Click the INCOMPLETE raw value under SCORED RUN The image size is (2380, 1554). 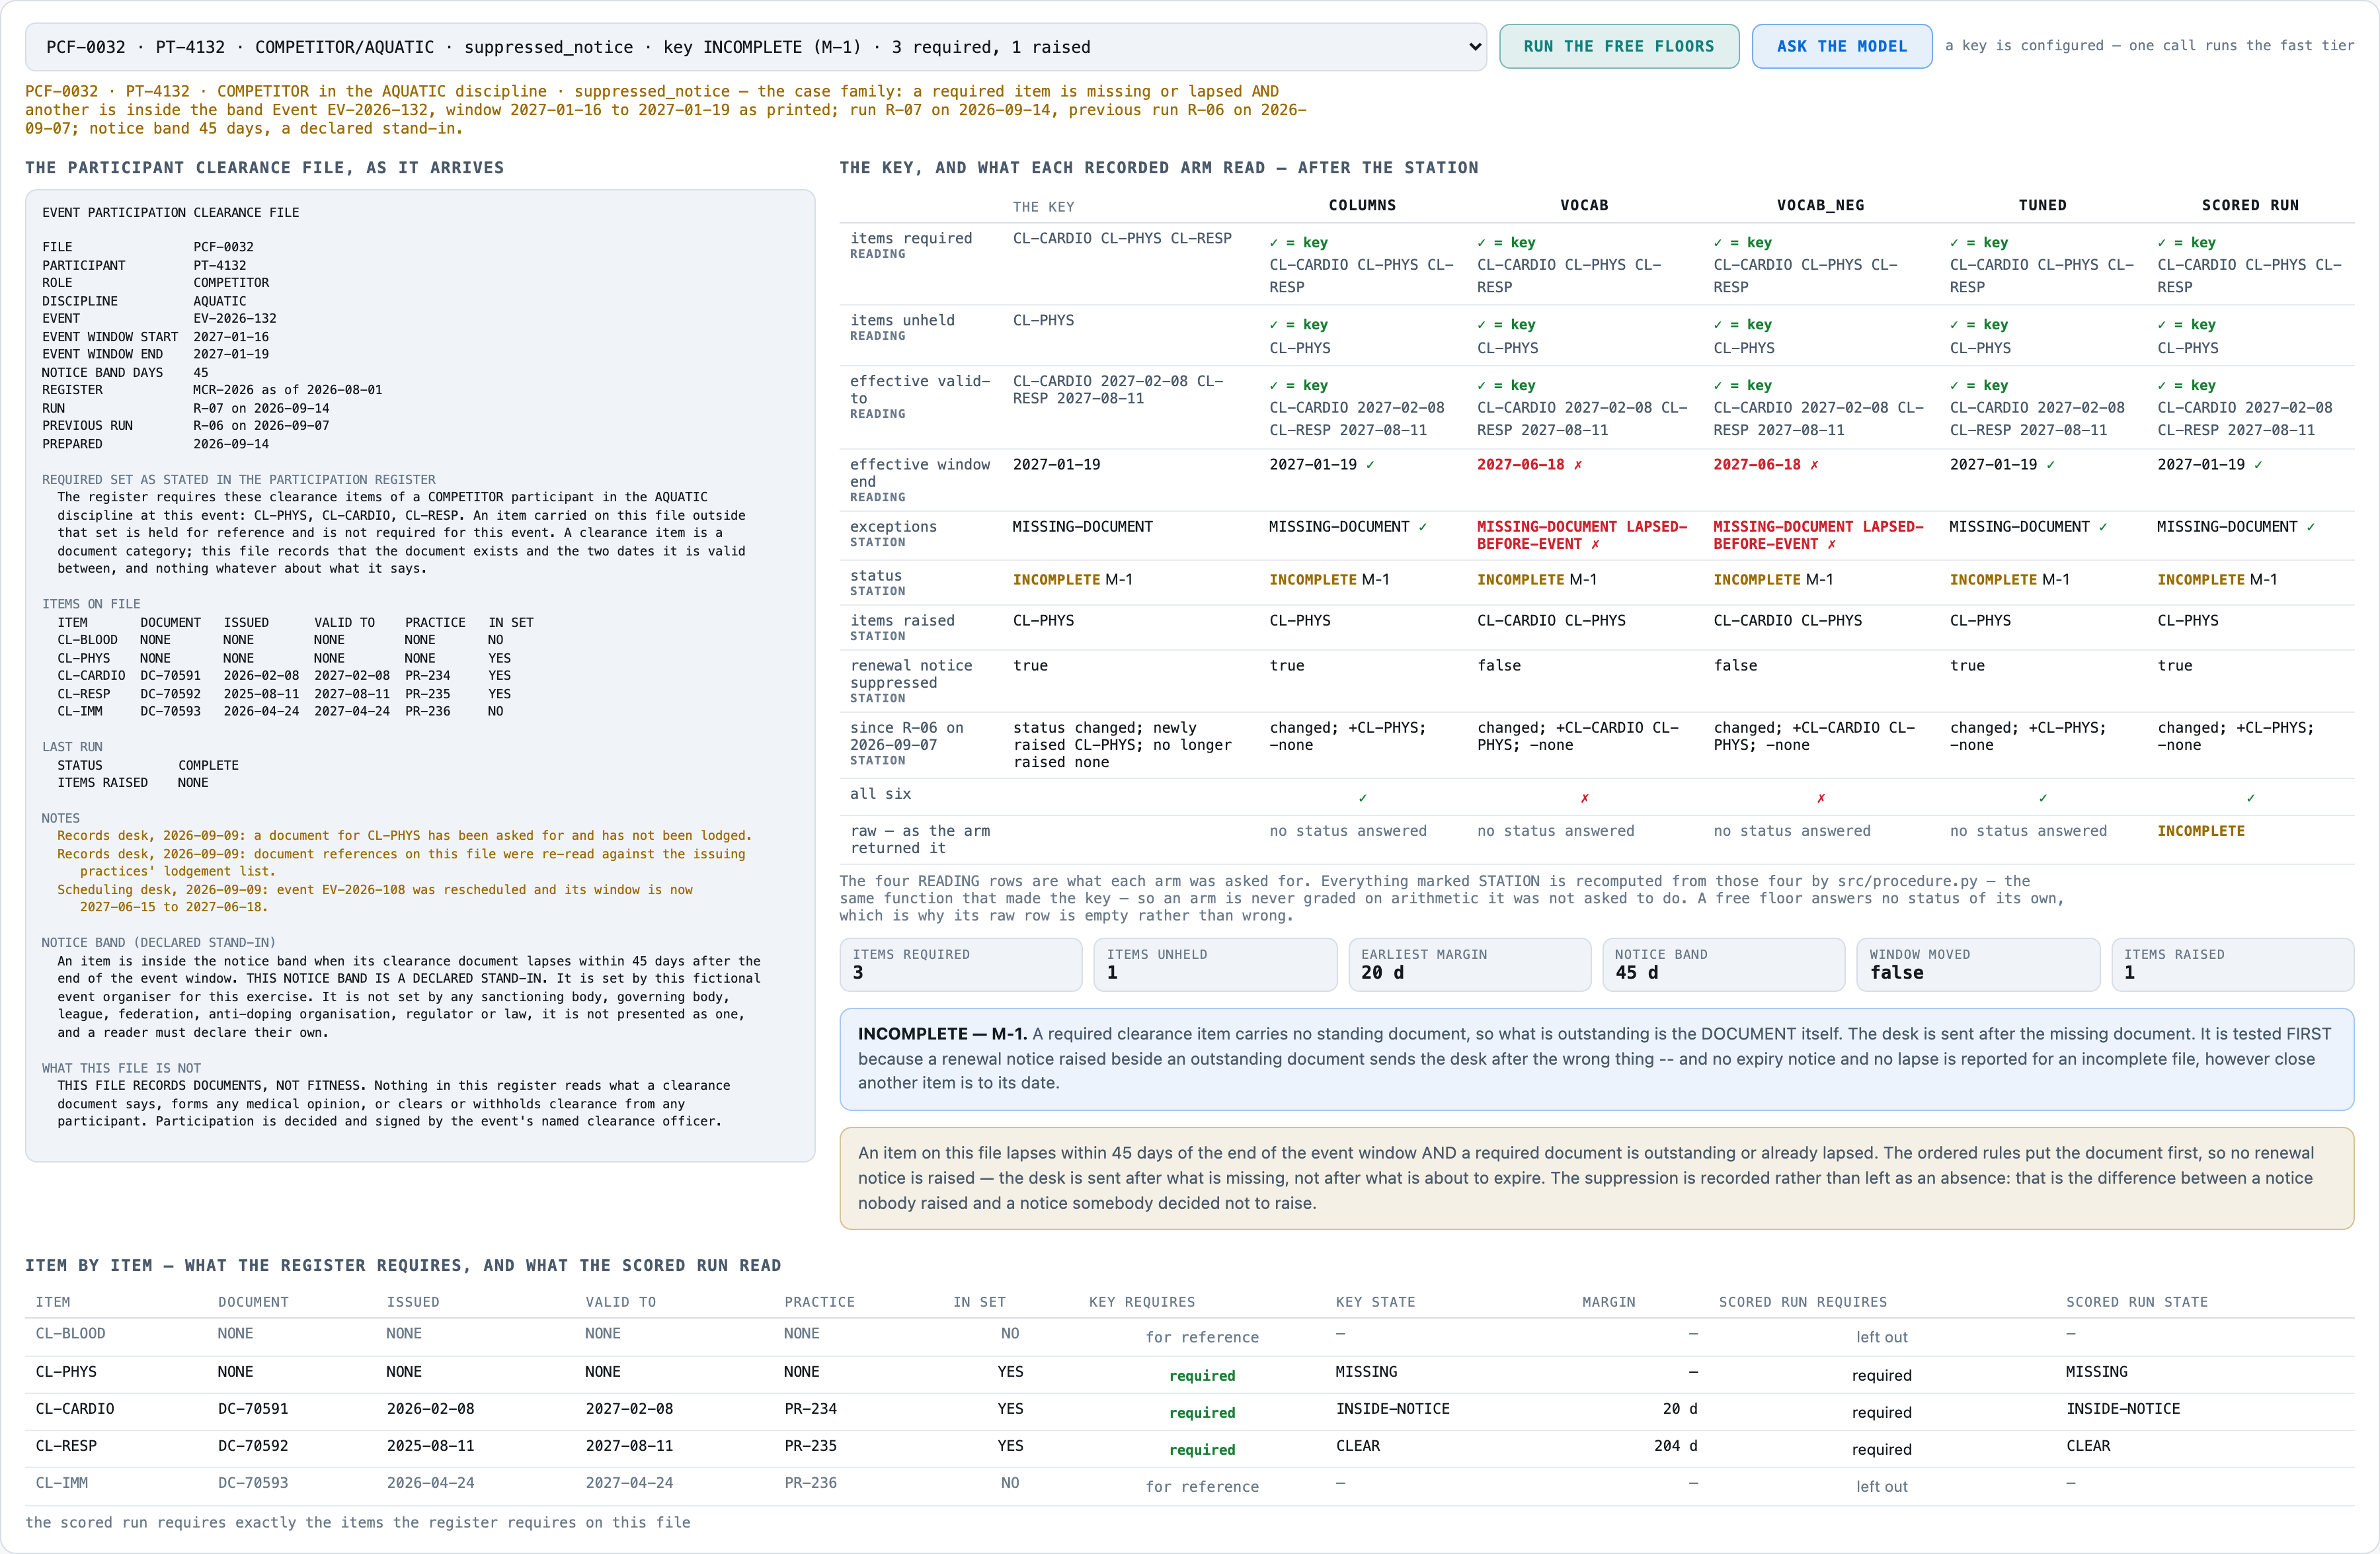2200,831
